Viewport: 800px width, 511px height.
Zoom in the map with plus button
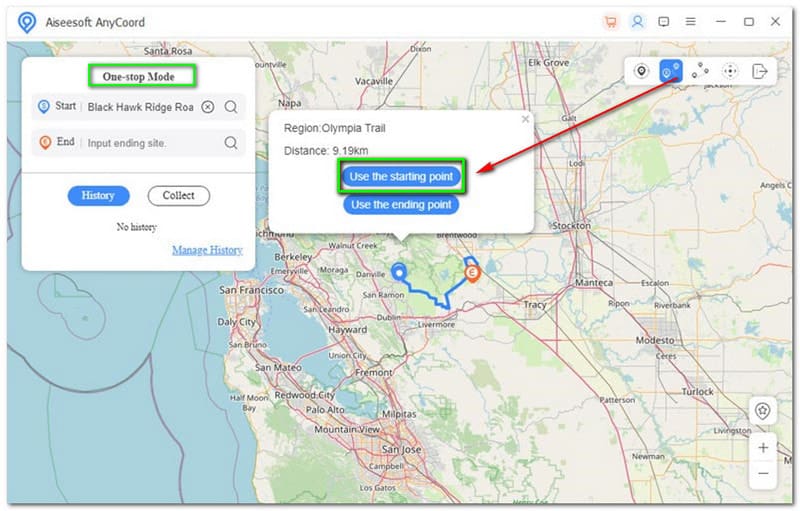(x=763, y=448)
